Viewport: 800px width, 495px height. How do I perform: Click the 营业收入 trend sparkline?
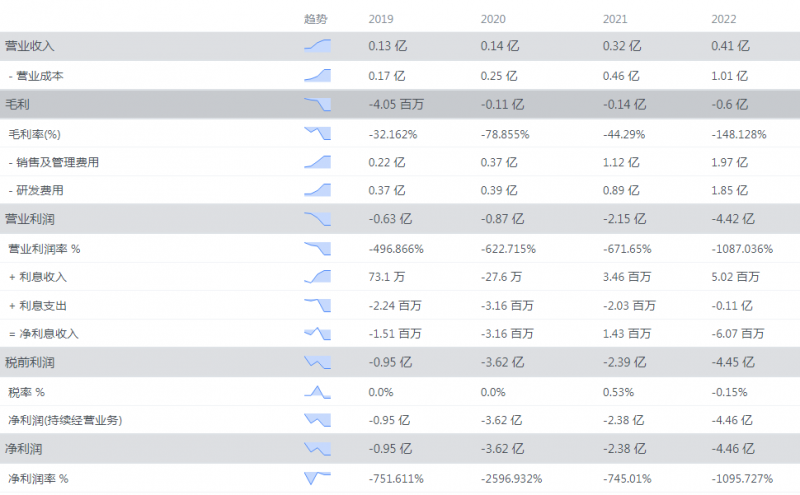317,46
